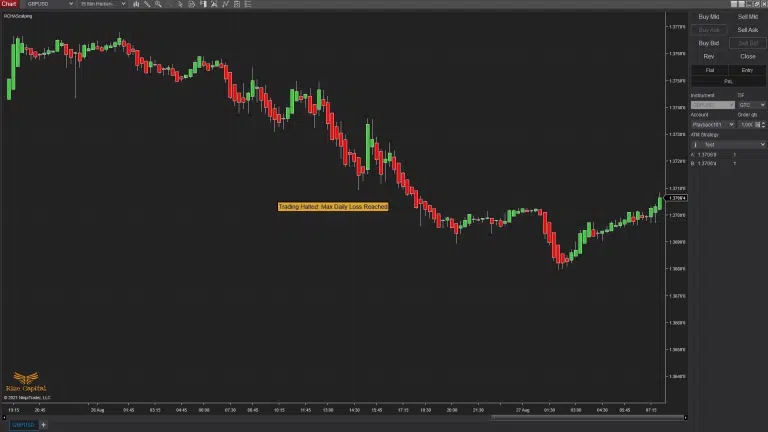
Task: Expand the GBPUSD instrument selector in toolbar
Action: [50, 4]
